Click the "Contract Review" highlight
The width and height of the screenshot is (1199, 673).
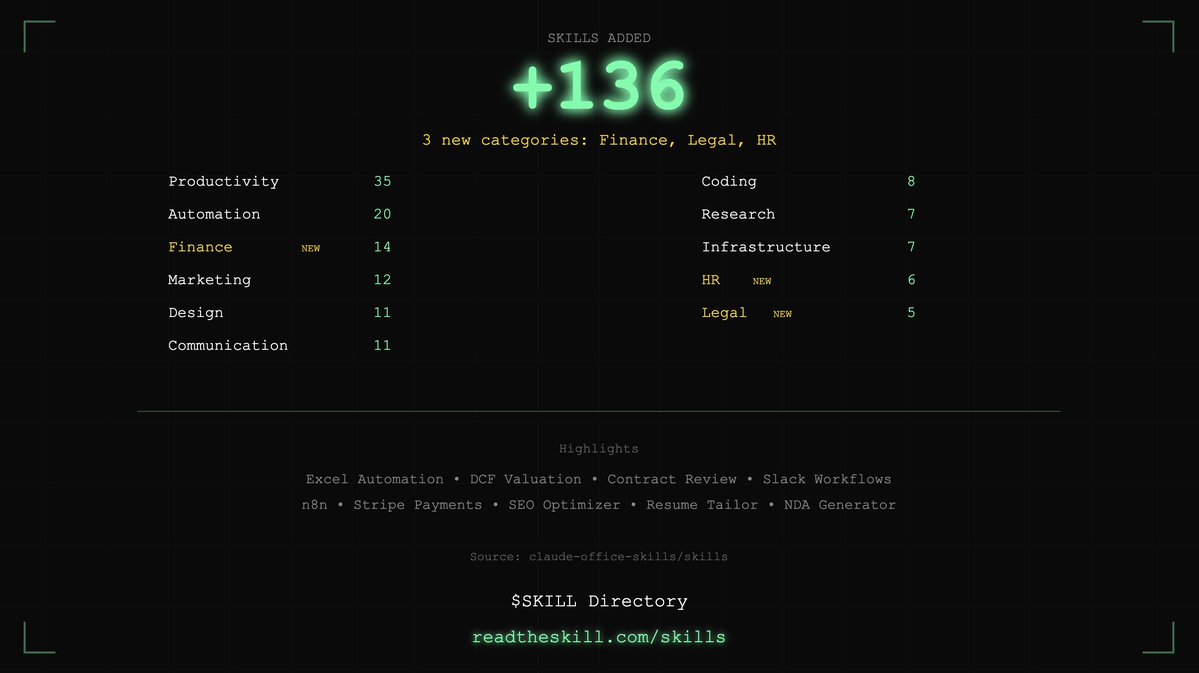pos(672,480)
